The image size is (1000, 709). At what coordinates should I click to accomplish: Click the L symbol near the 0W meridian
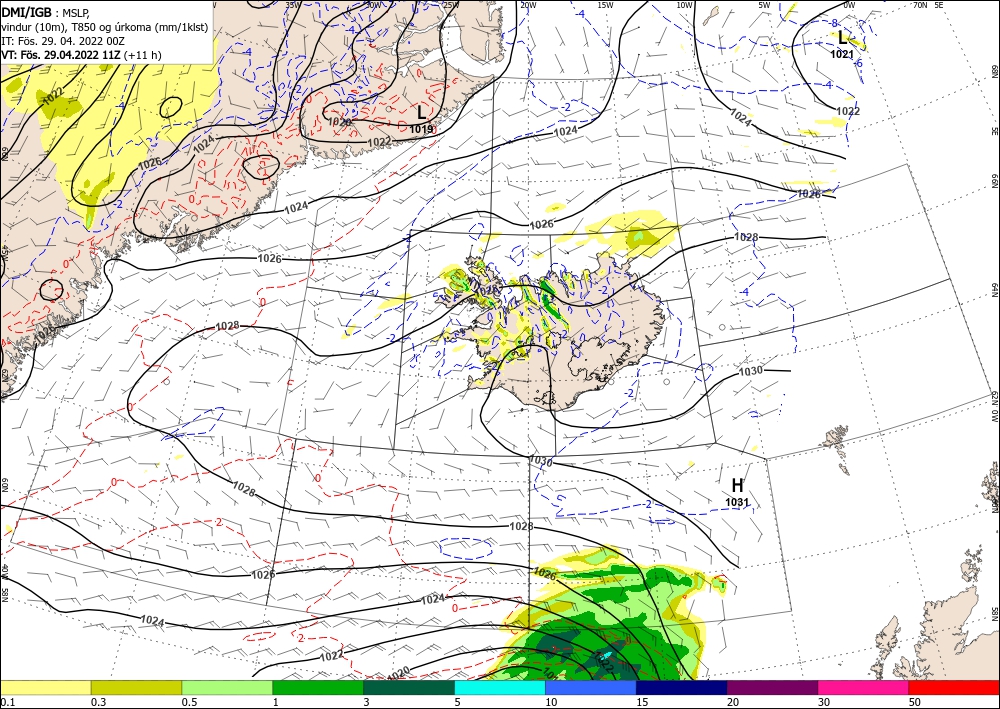click(843, 37)
